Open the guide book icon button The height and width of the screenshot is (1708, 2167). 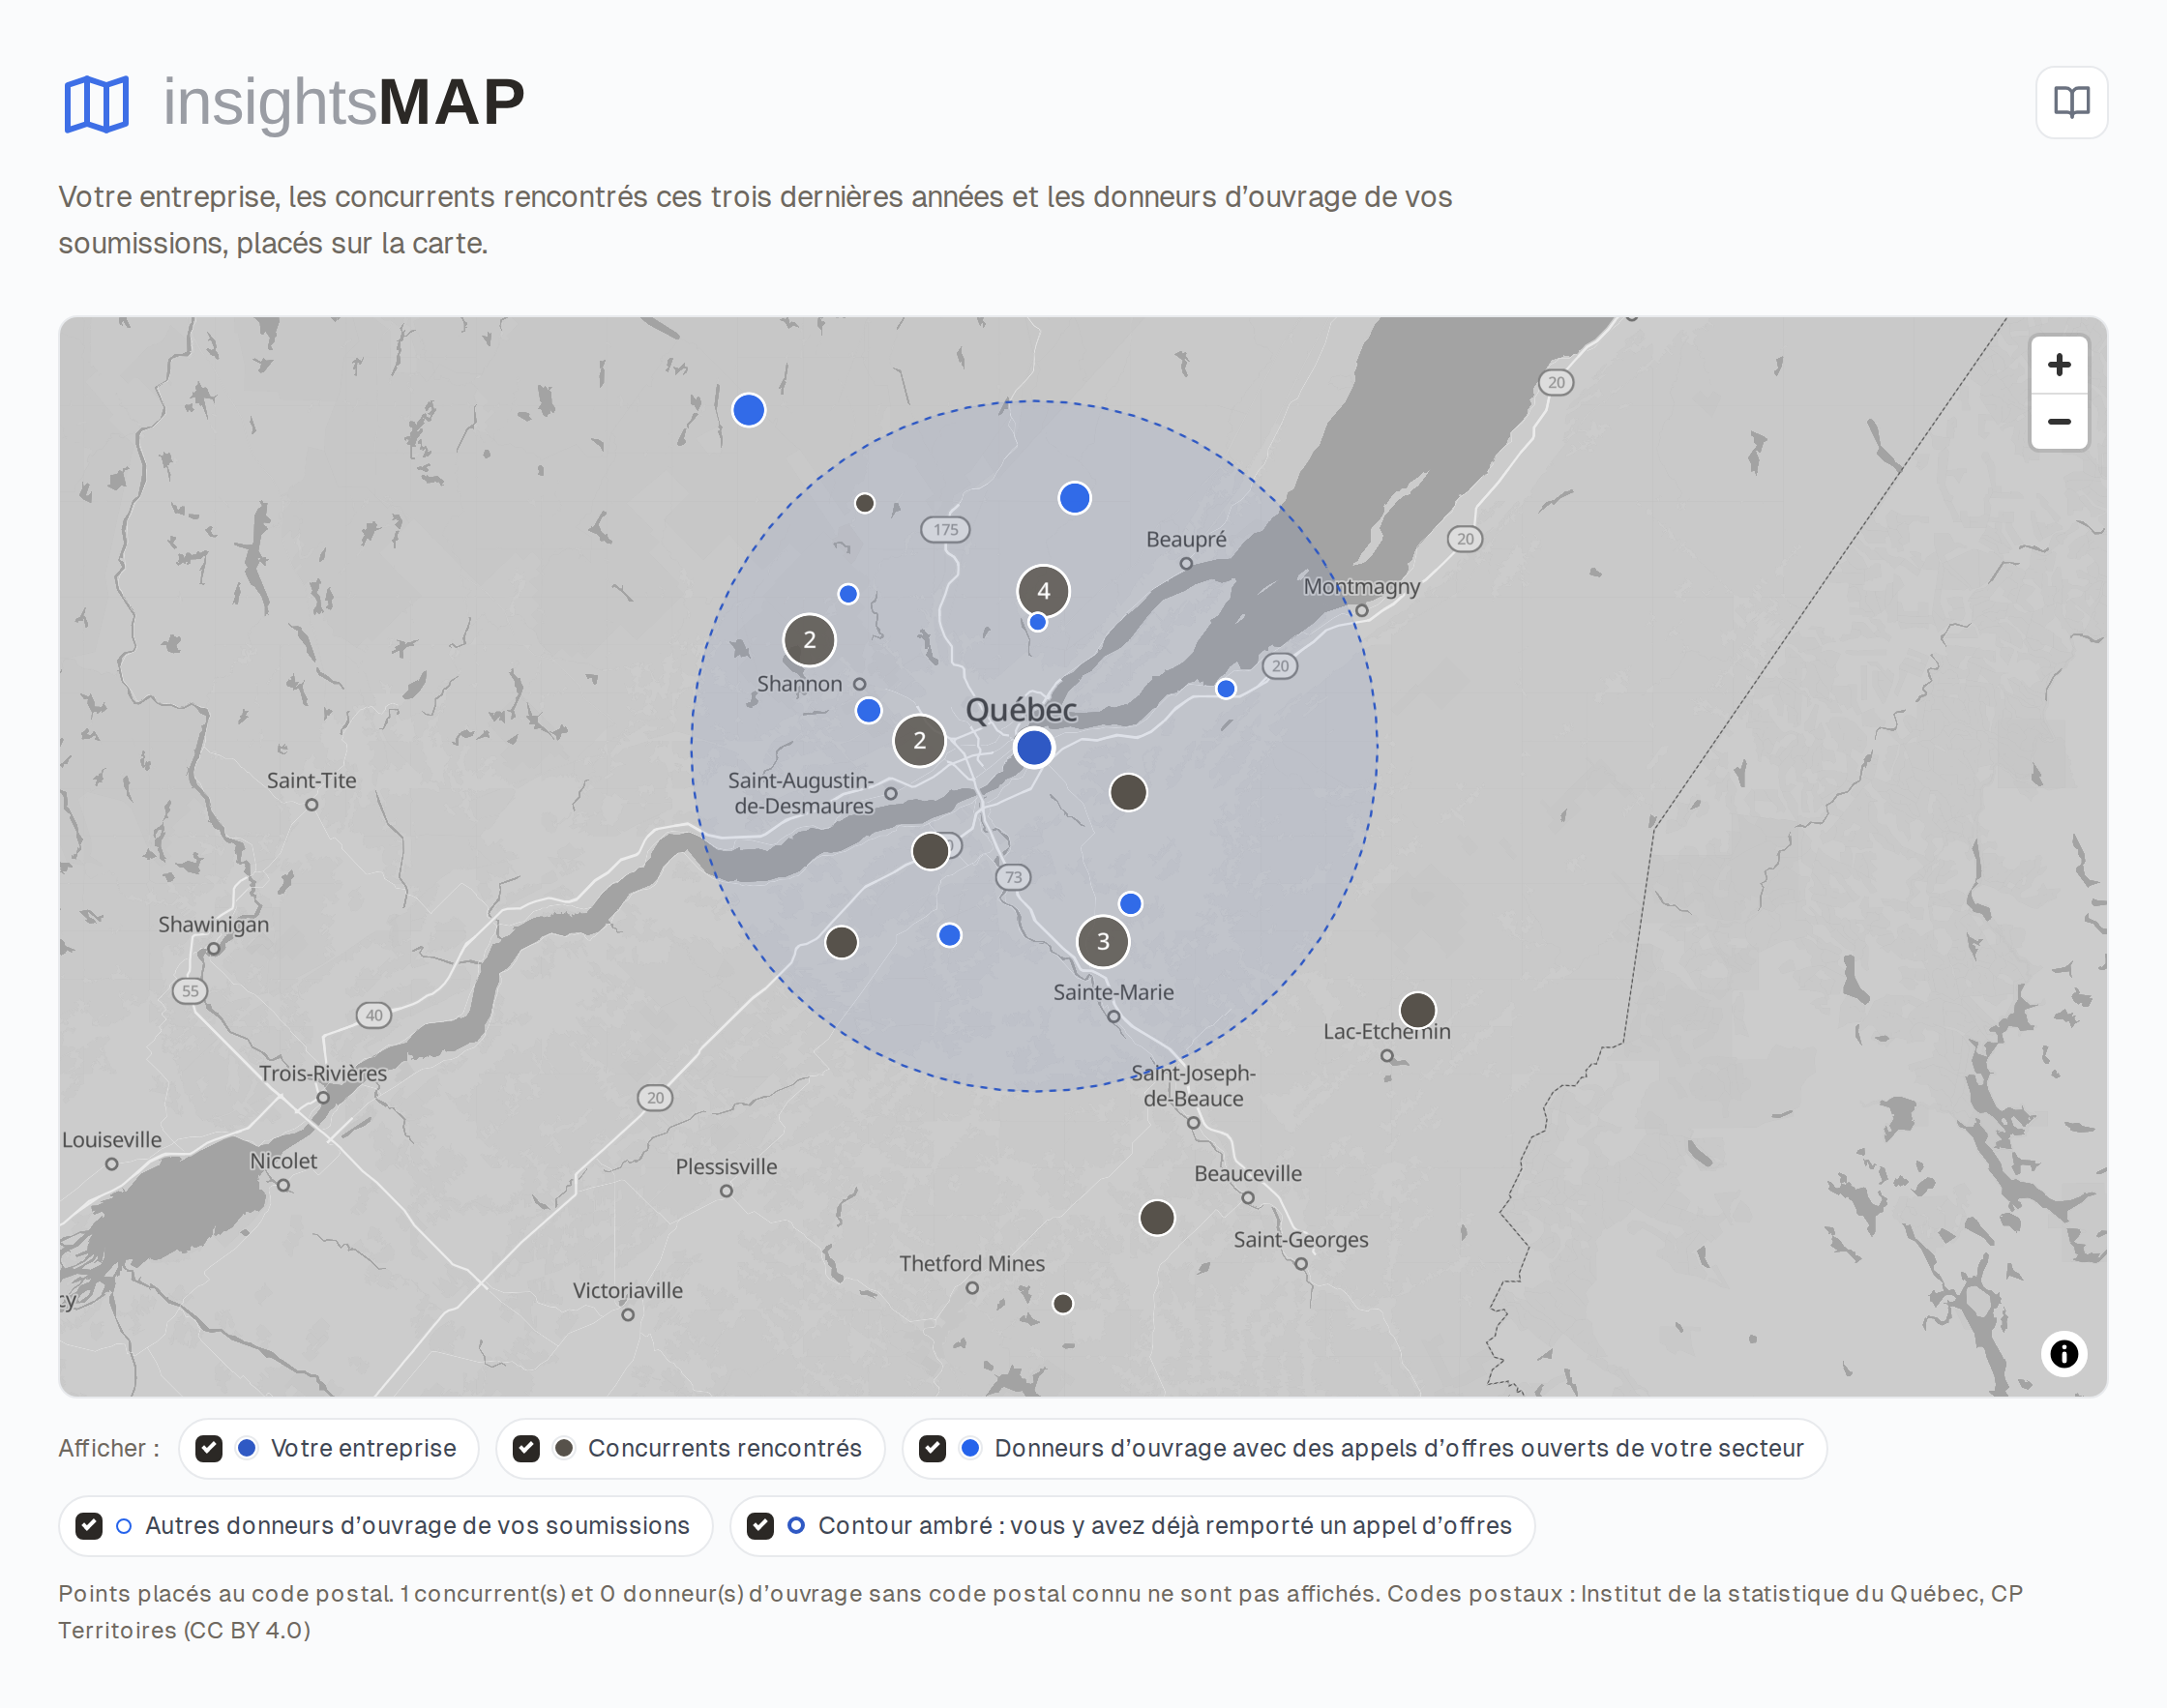[2071, 102]
